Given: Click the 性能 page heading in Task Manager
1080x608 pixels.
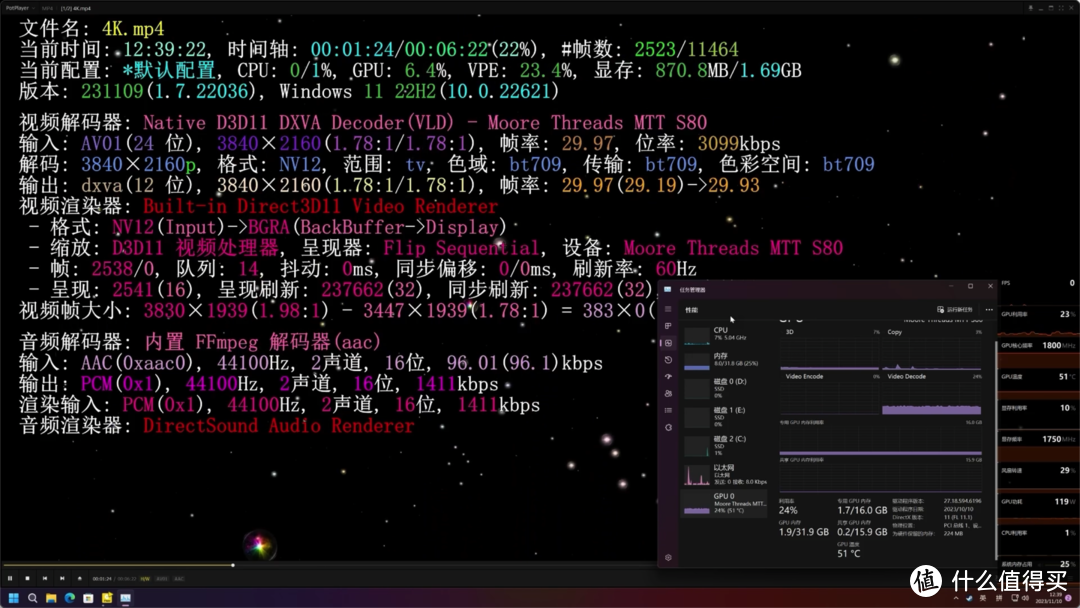Looking at the screenshot, I should 692,310.
